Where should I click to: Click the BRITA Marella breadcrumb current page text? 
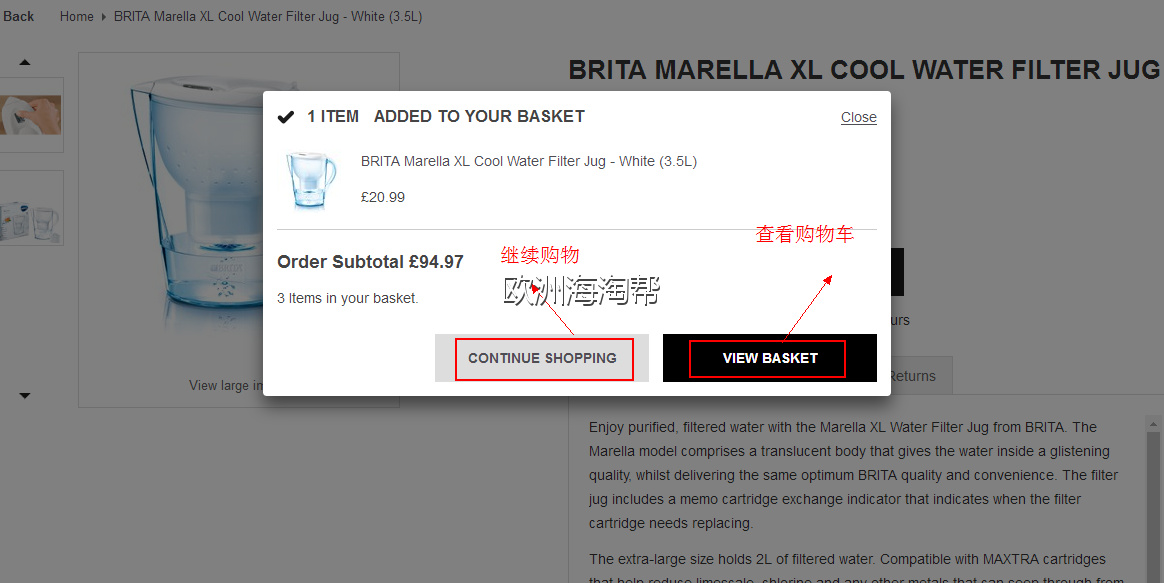click(268, 16)
